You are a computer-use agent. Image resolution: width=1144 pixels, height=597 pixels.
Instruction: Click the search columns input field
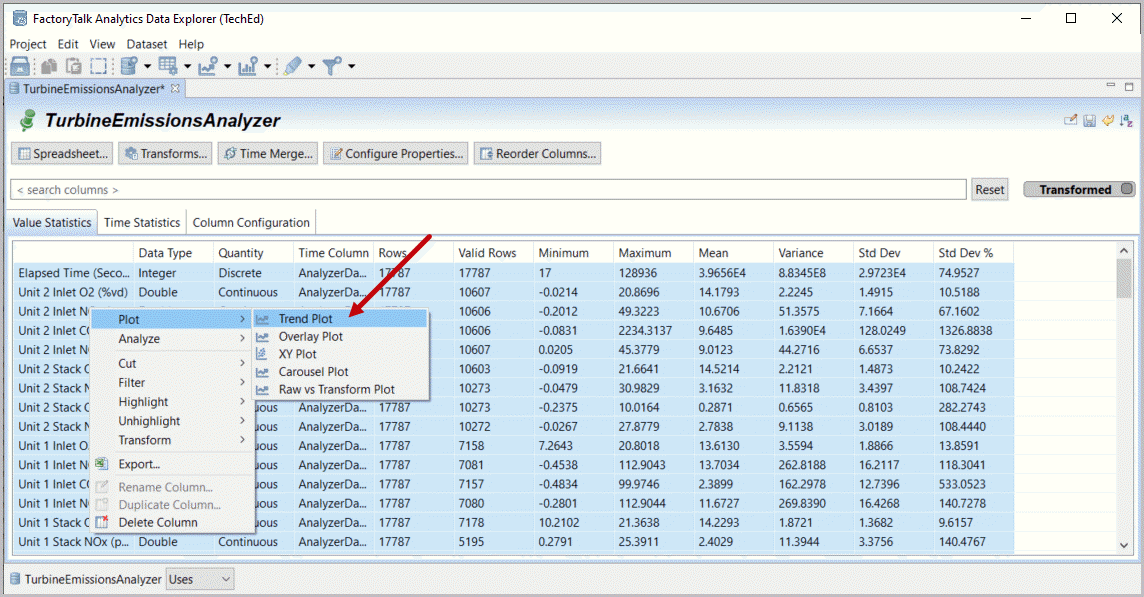click(488, 190)
